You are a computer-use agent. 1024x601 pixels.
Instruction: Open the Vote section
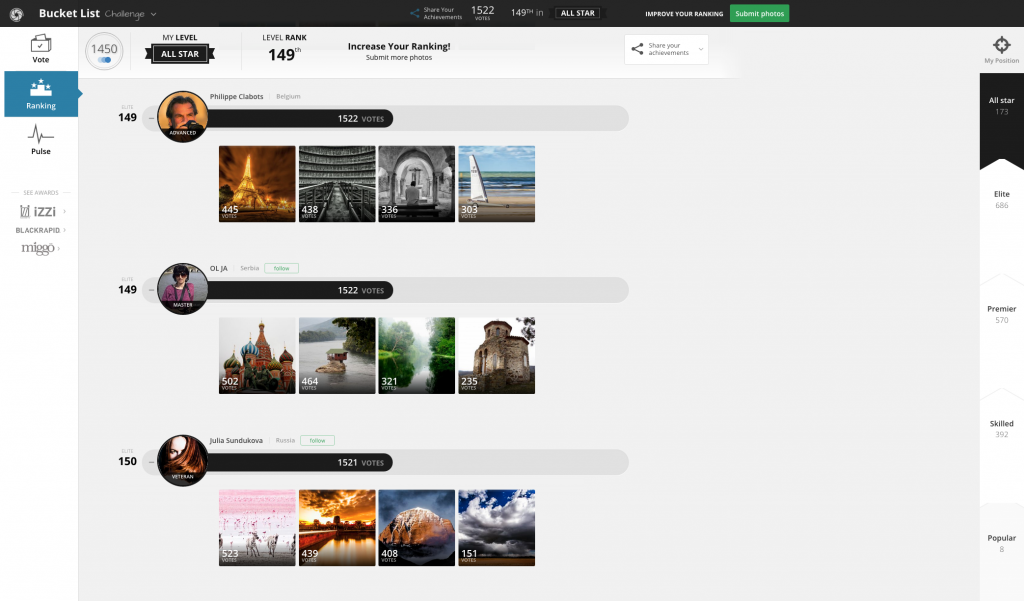(x=40, y=49)
